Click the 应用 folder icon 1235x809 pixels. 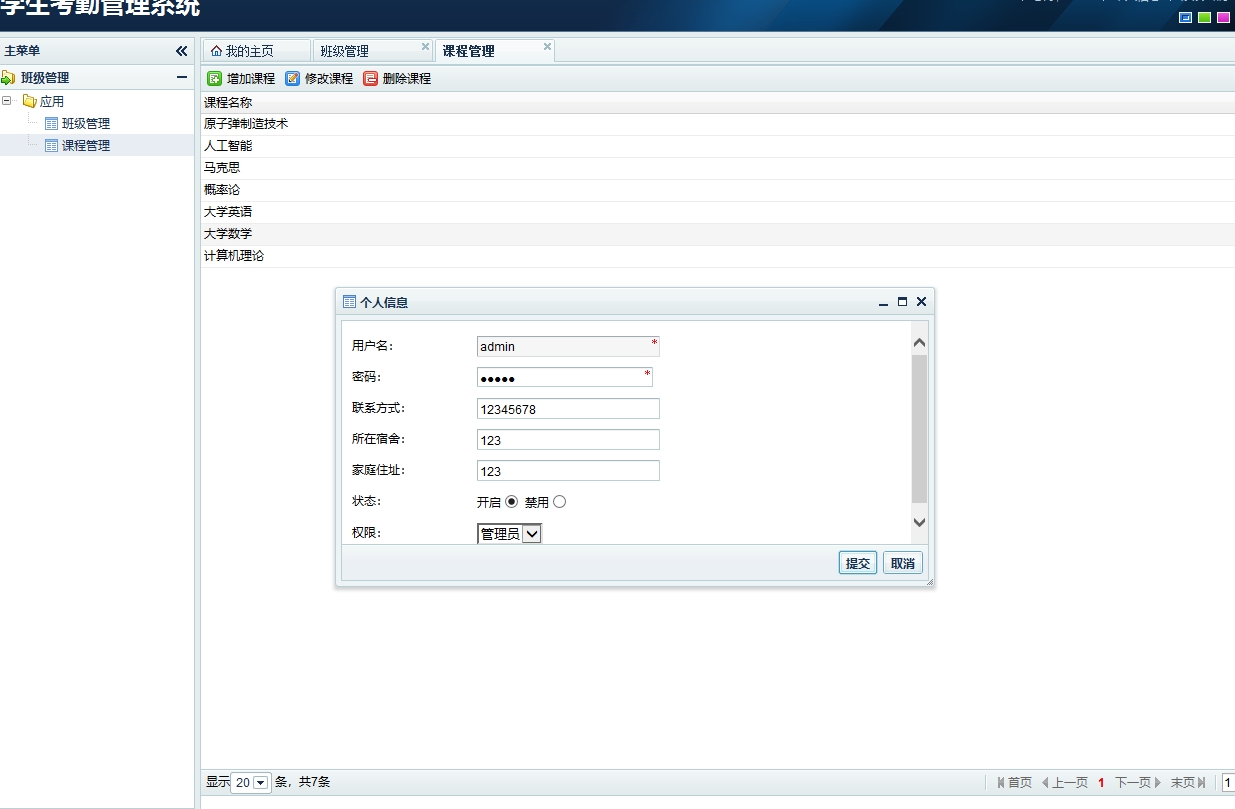pyautogui.click(x=29, y=101)
